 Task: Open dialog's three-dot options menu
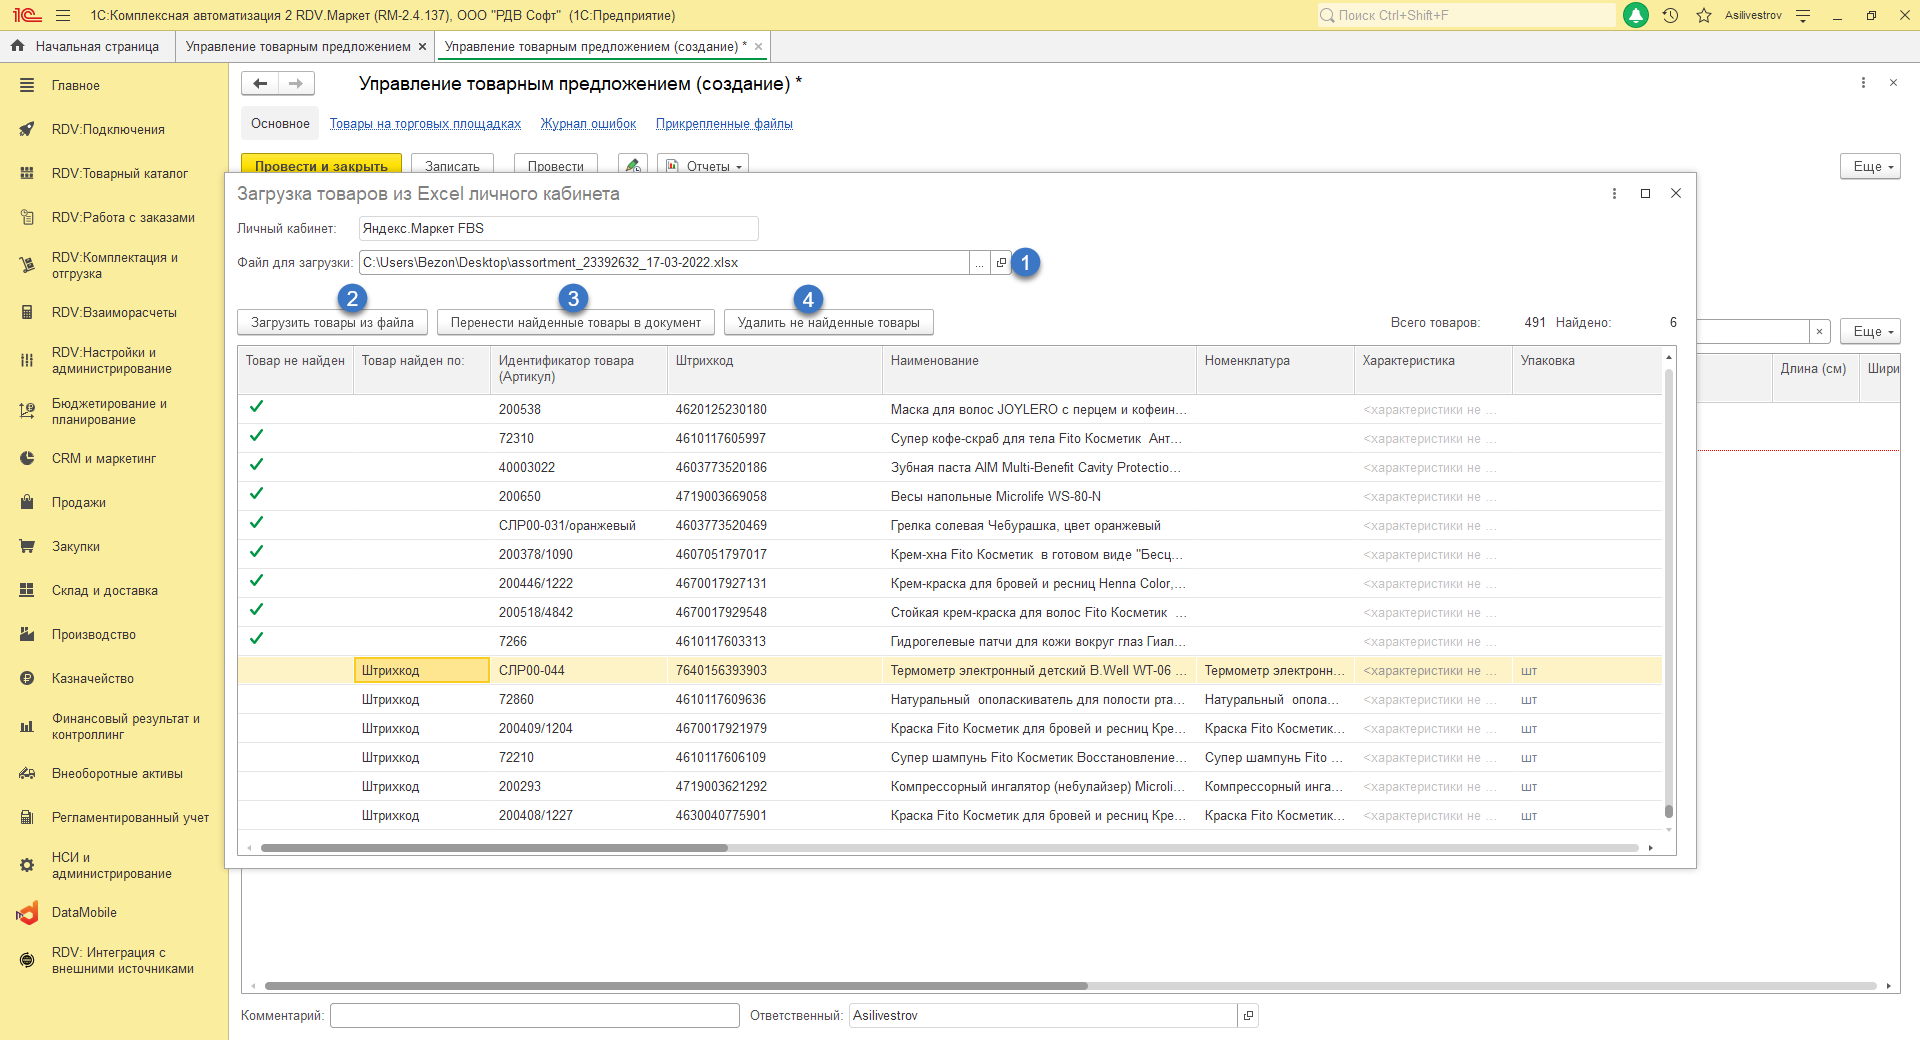pos(1614,193)
